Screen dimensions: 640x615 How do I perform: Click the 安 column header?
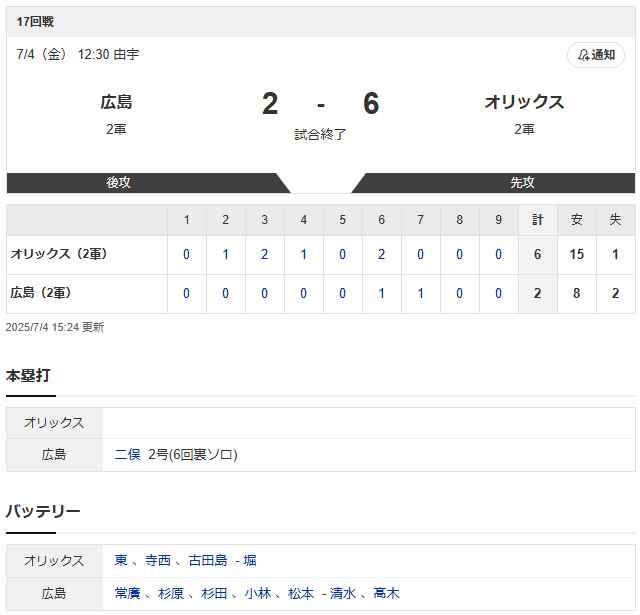576,220
